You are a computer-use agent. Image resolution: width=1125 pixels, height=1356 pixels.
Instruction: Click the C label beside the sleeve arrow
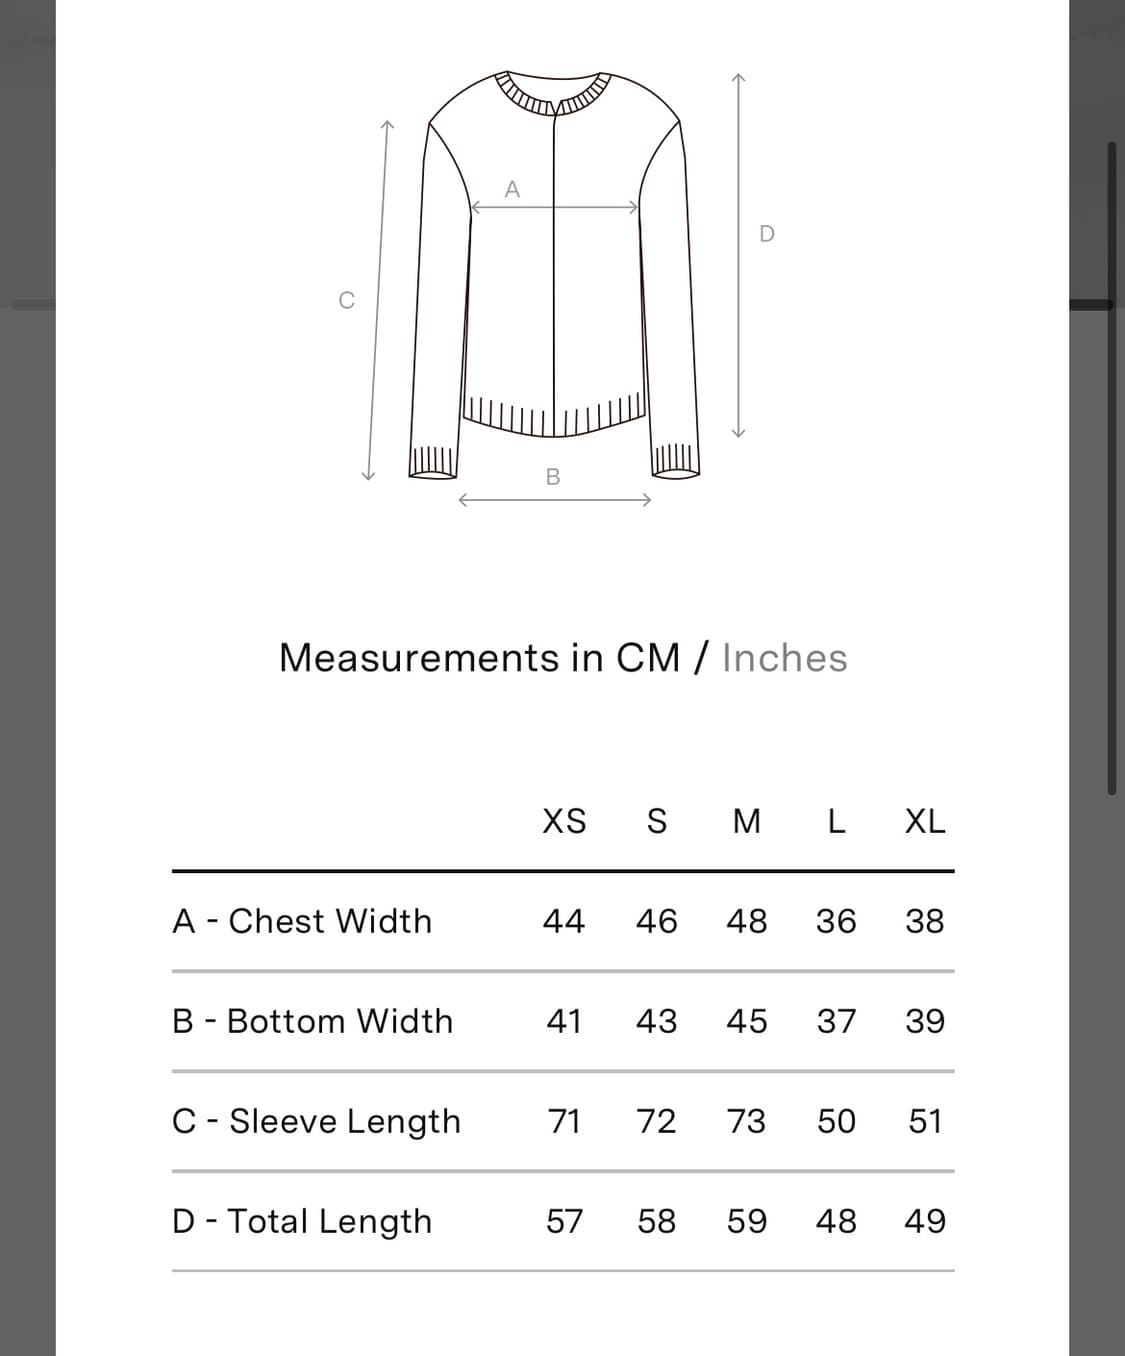click(x=346, y=300)
